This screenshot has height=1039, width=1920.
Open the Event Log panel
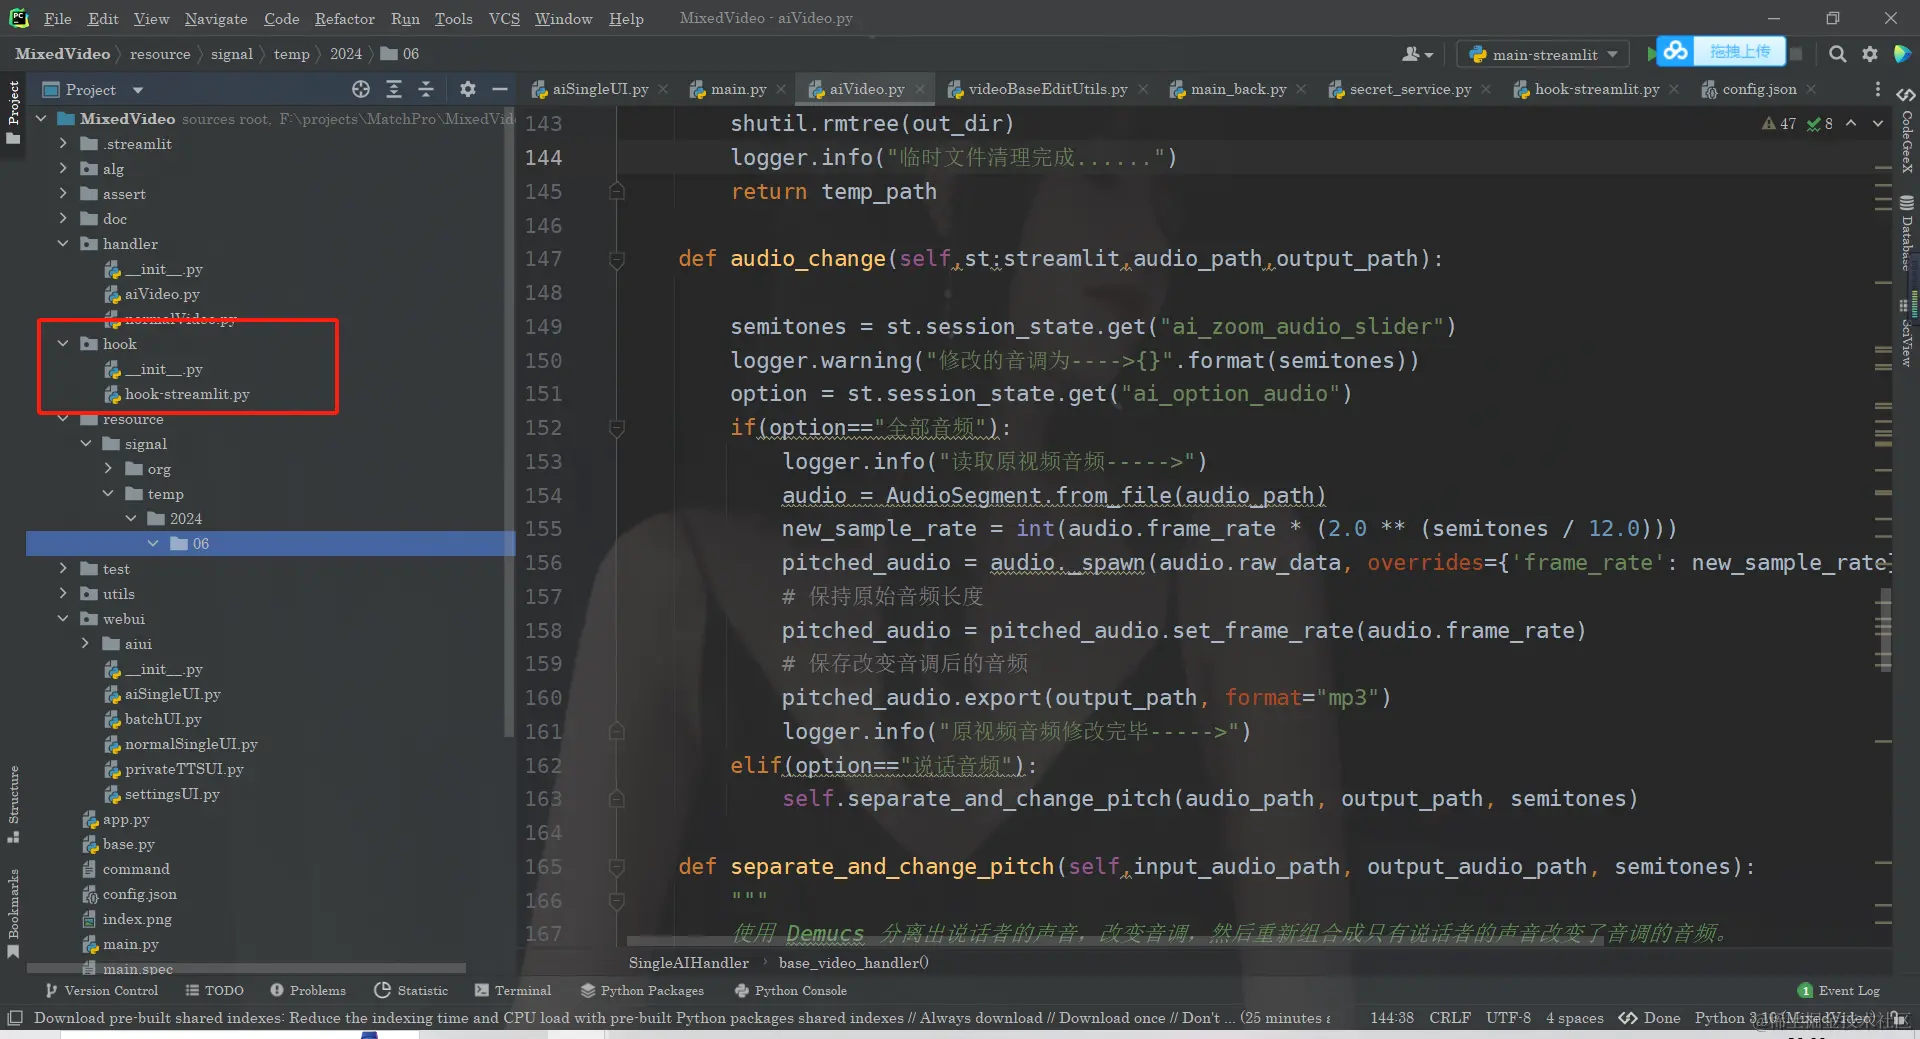point(1839,990)
